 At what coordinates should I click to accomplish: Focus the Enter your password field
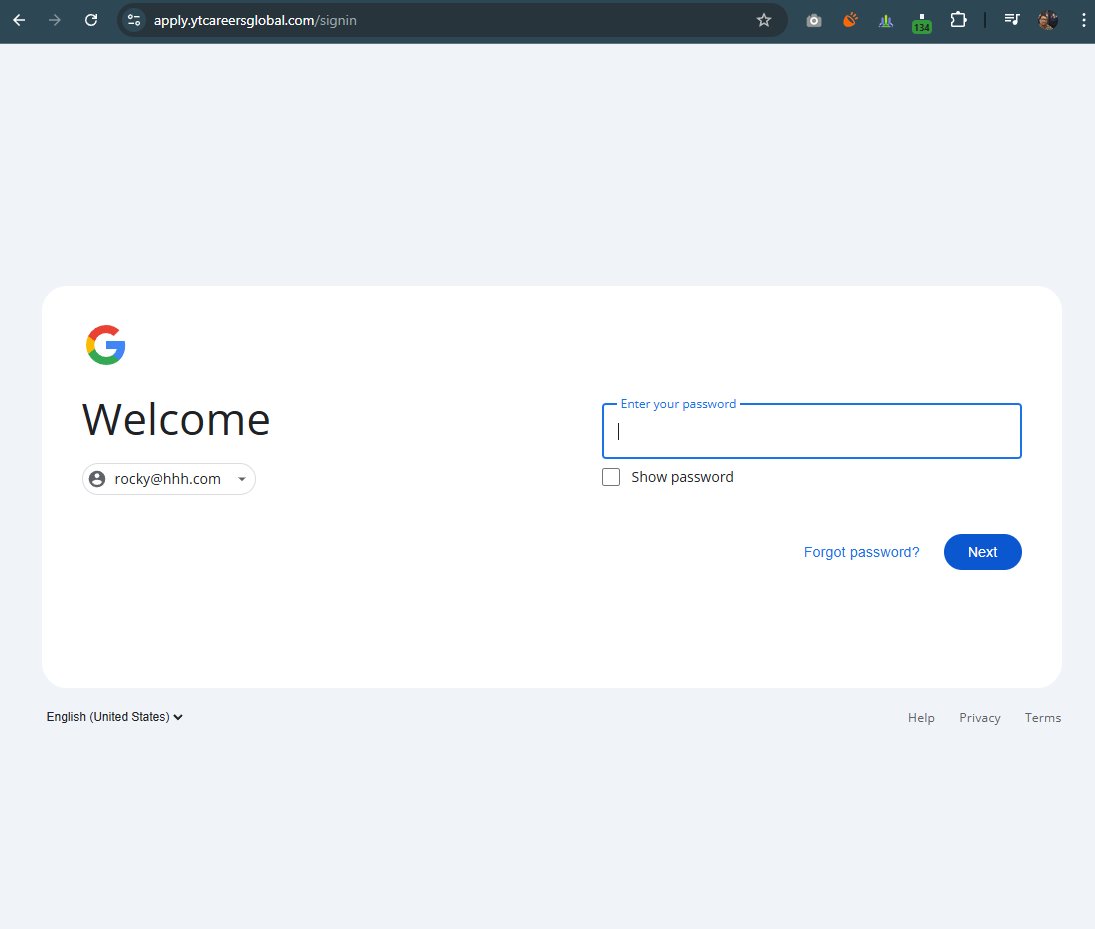[811, 431]
